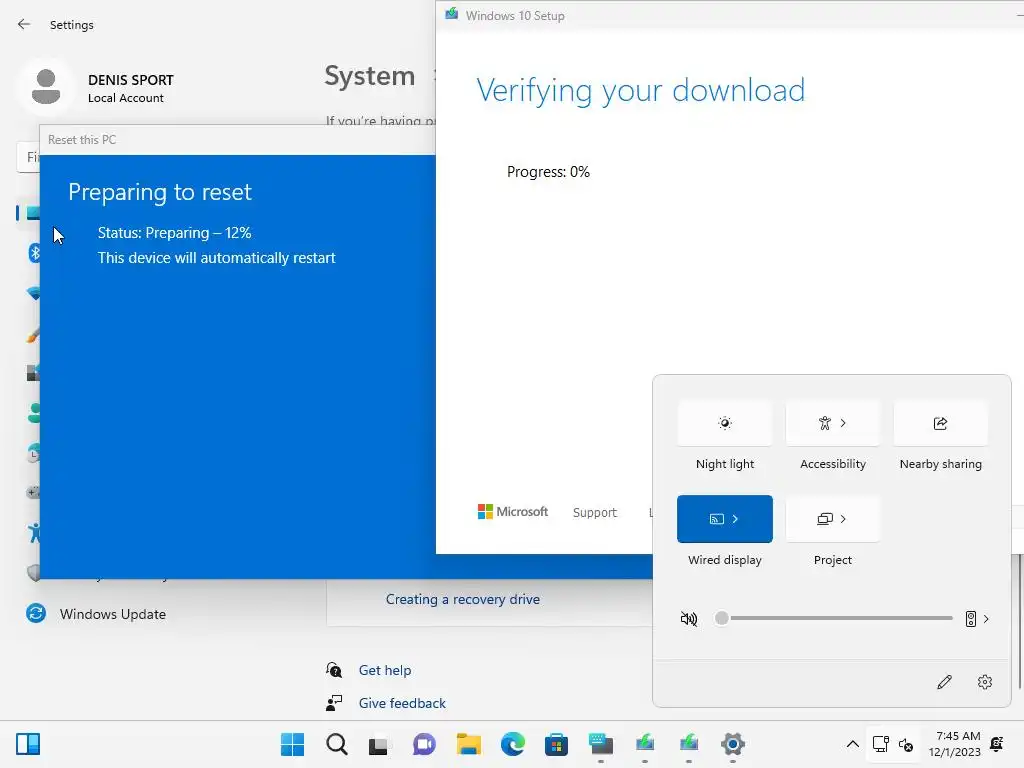Screen dimensions: 1024x768
Task: Click the Give feedback person icon
Action: (x=334, y=703)
